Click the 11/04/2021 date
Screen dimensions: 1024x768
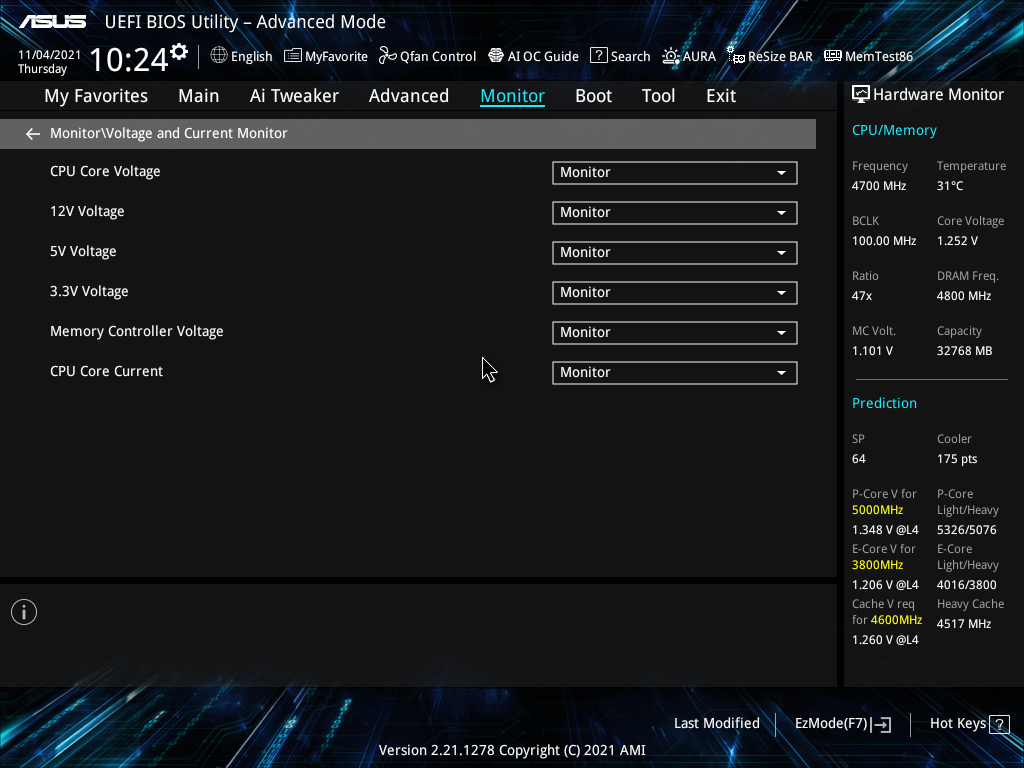click(50, 55)
